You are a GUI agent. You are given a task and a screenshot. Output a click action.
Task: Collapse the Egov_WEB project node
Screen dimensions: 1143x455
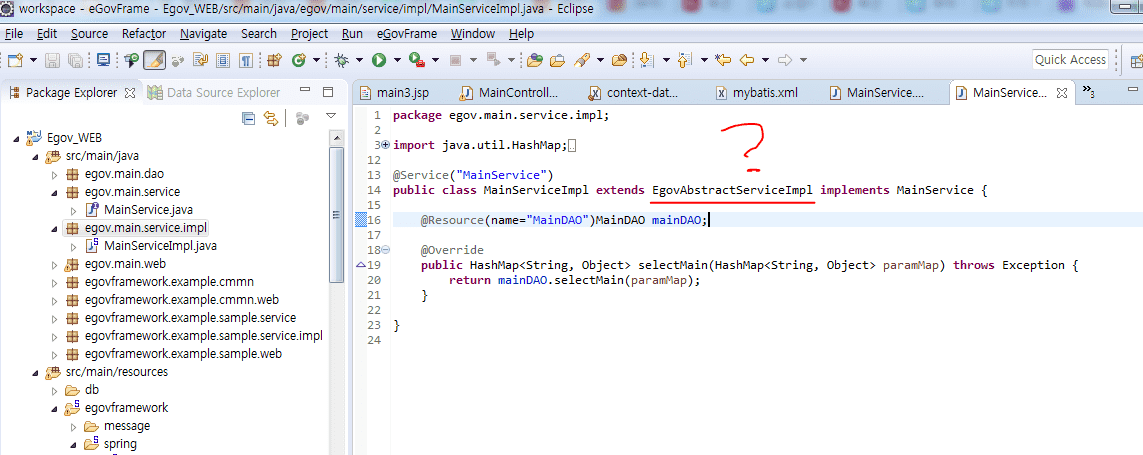16,138
